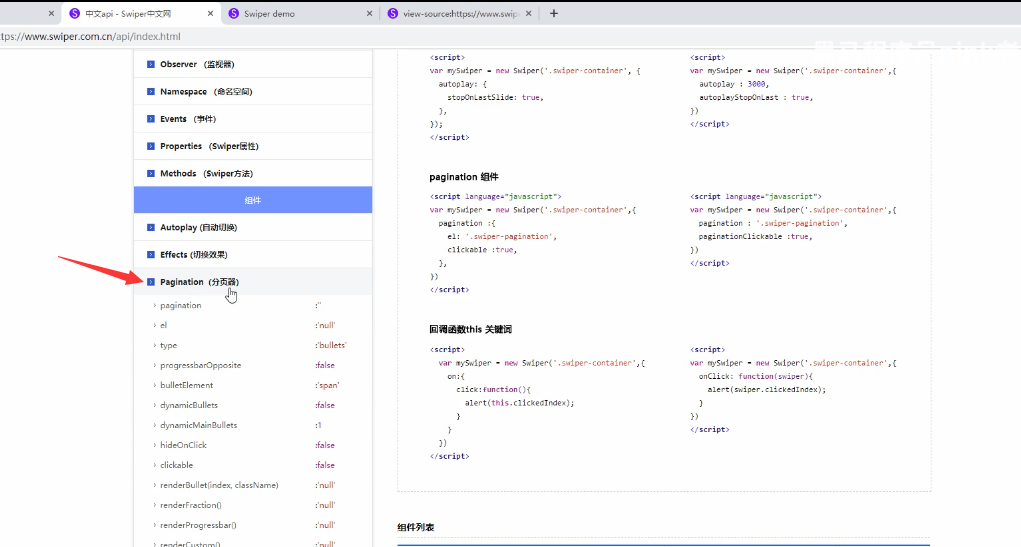Screen dimensions: 1021x547
Task: Click the blue square icon beside Pagination
Action: (150, 282)
